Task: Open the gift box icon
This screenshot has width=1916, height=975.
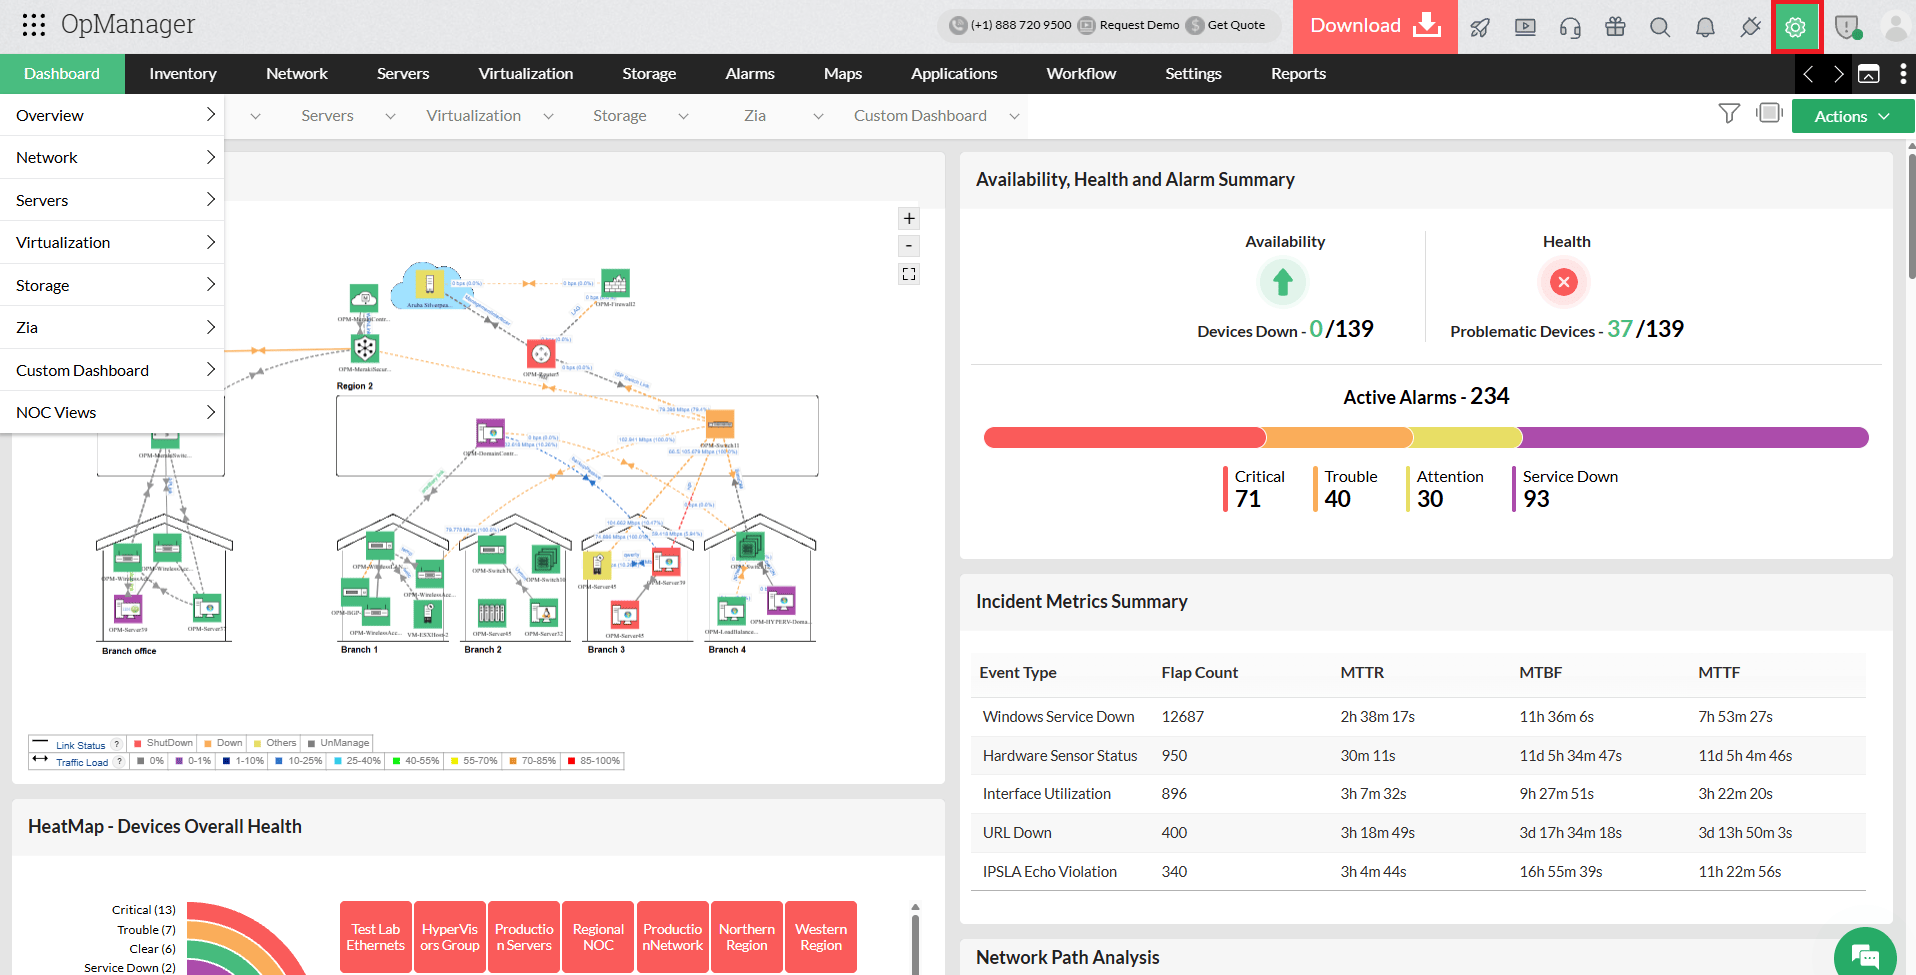Action: click(x=1615, y=27)
